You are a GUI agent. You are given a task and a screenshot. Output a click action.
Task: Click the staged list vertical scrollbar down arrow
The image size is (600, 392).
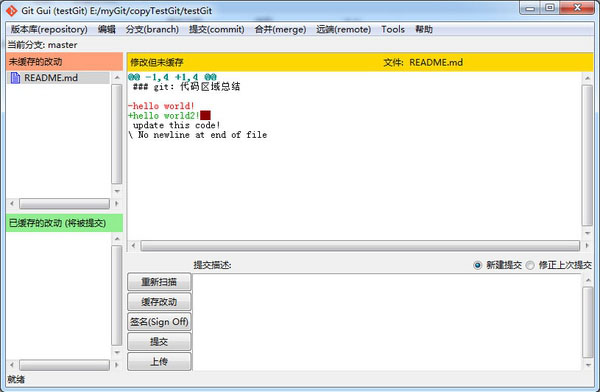[x=117, y=352]
